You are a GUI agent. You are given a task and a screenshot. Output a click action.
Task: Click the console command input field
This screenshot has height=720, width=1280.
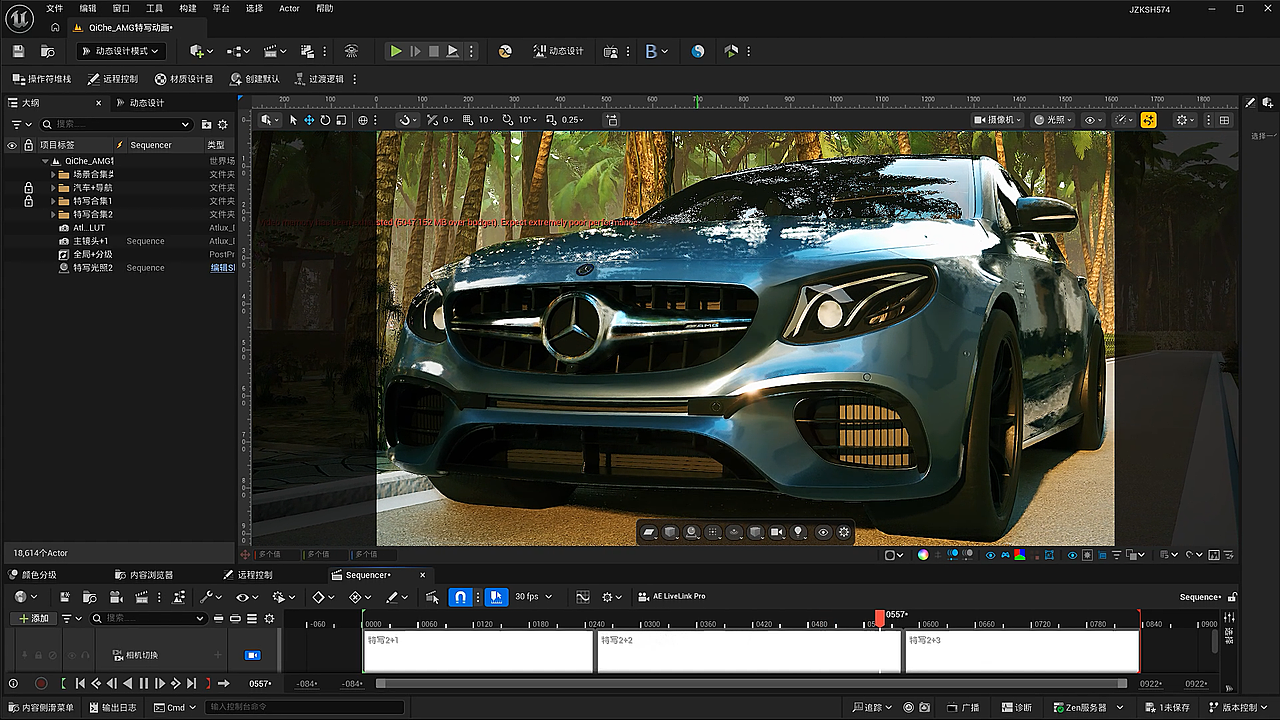tap(304, 708)
